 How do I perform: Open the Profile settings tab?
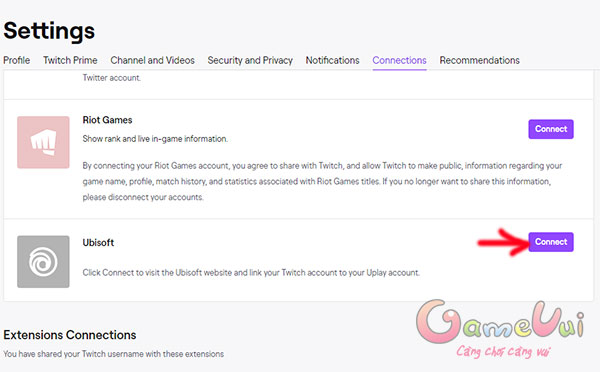pyautogui.click(x=16, y=60)
